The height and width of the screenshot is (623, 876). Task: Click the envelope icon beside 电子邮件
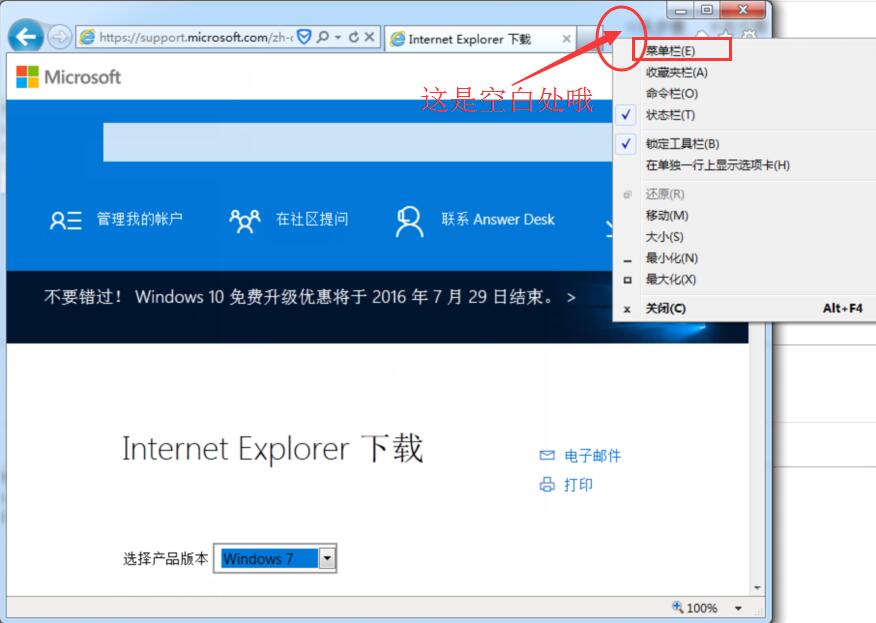coord(547,455)
